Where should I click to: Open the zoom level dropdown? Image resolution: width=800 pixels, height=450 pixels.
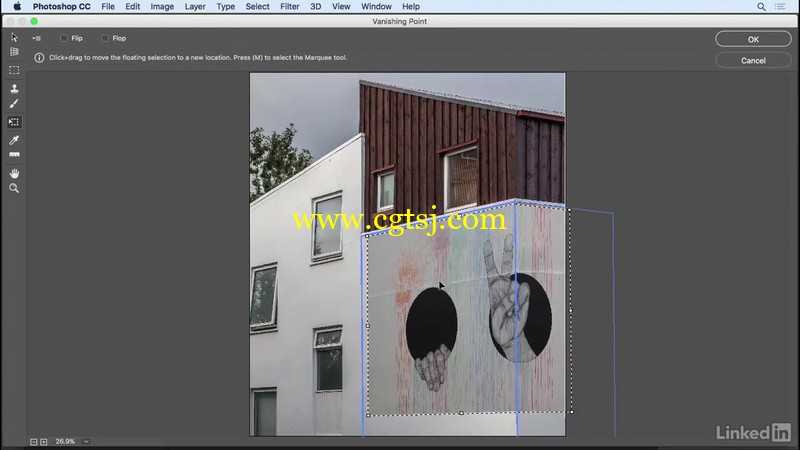coord(86,441)
